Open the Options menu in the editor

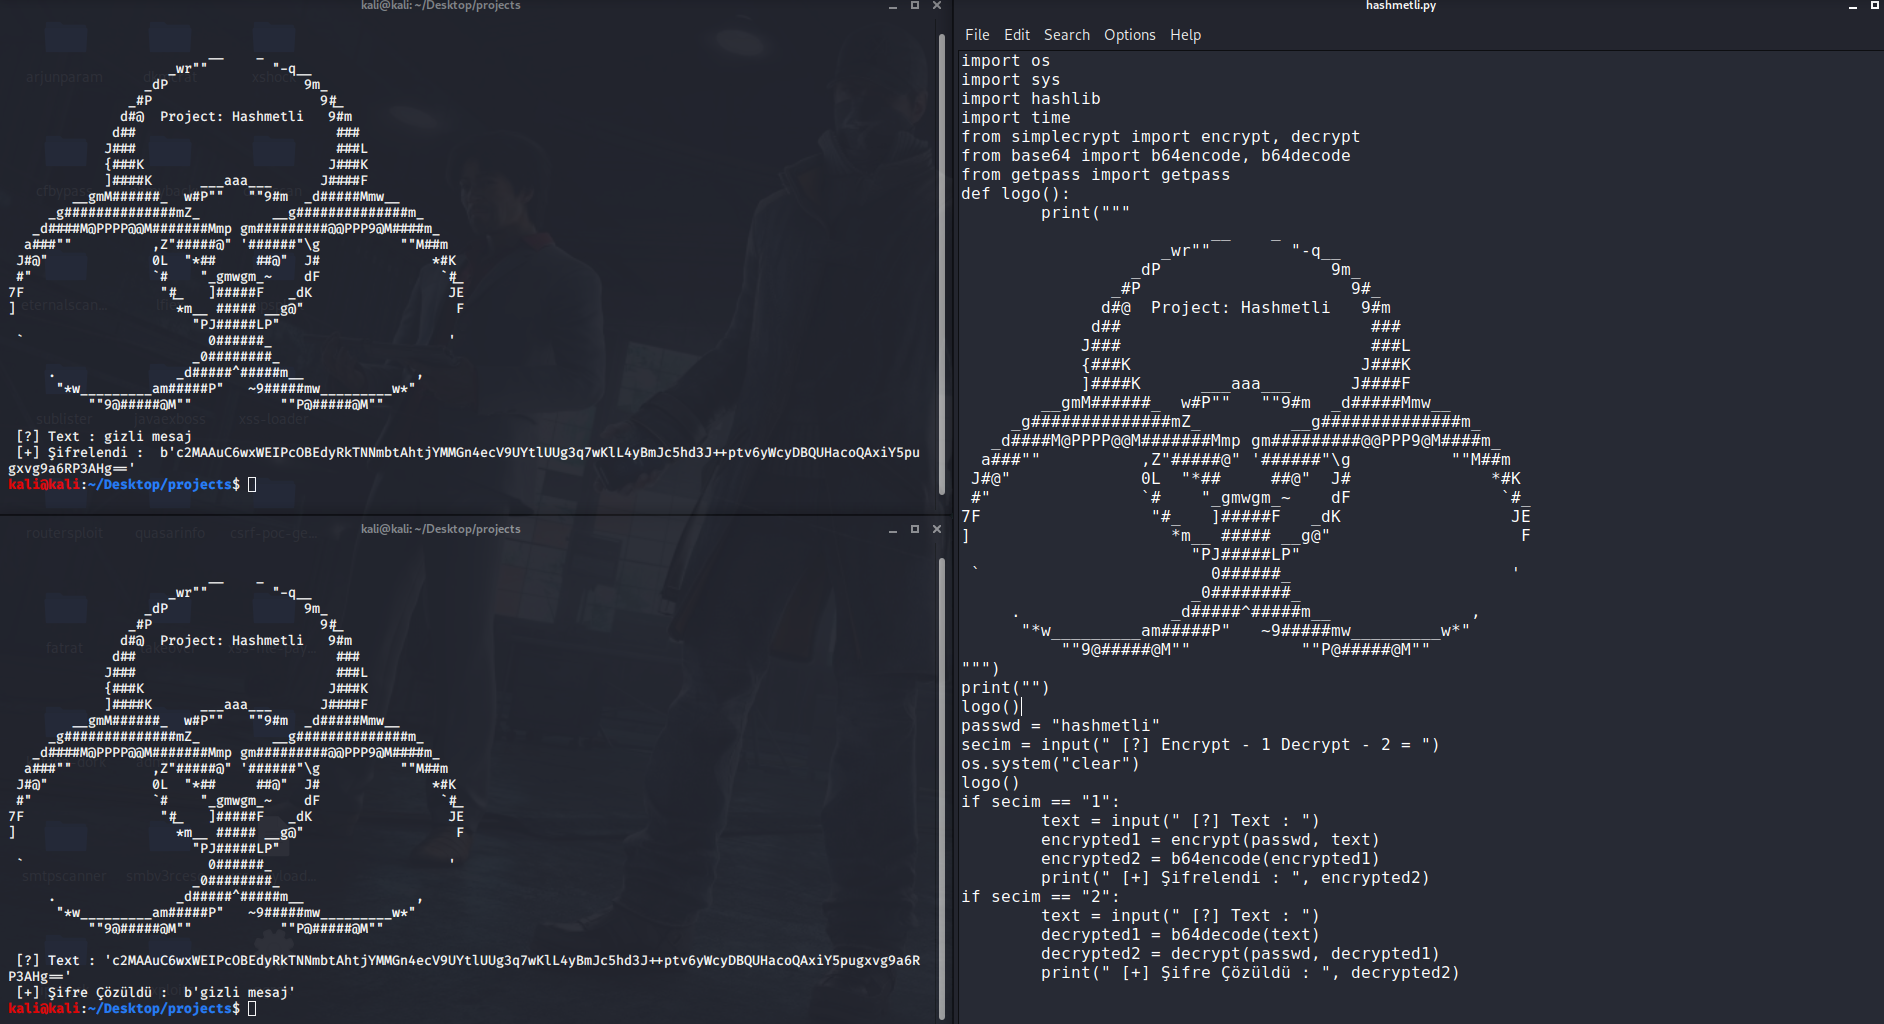(1130, 35)
